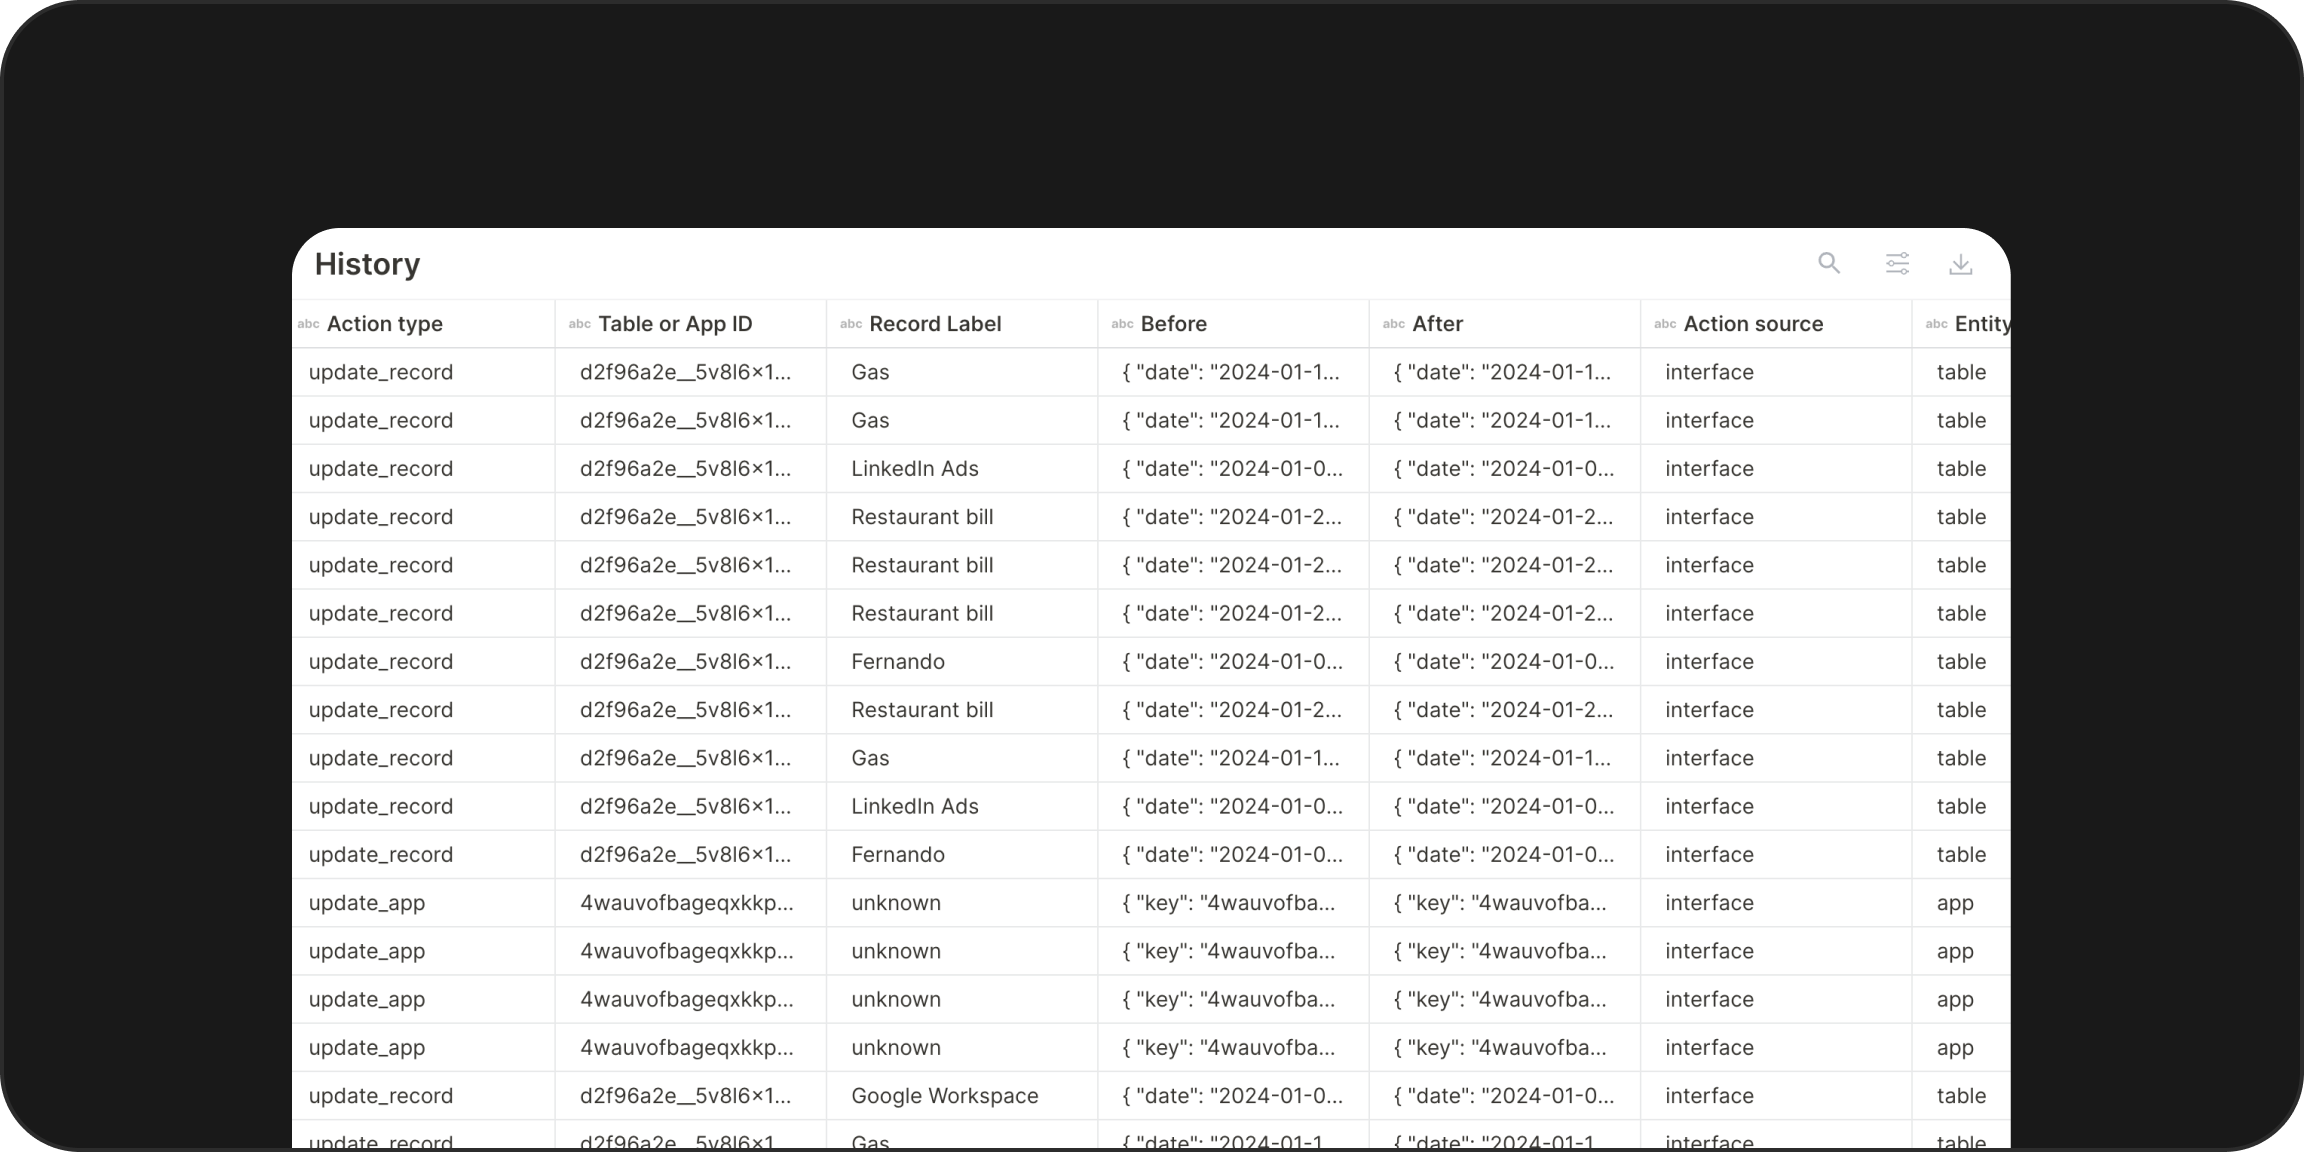This screenshot has width=2304, height=1152.
Task: Click the interface value in Restaurant bill row
Action: click(1709, 517)
